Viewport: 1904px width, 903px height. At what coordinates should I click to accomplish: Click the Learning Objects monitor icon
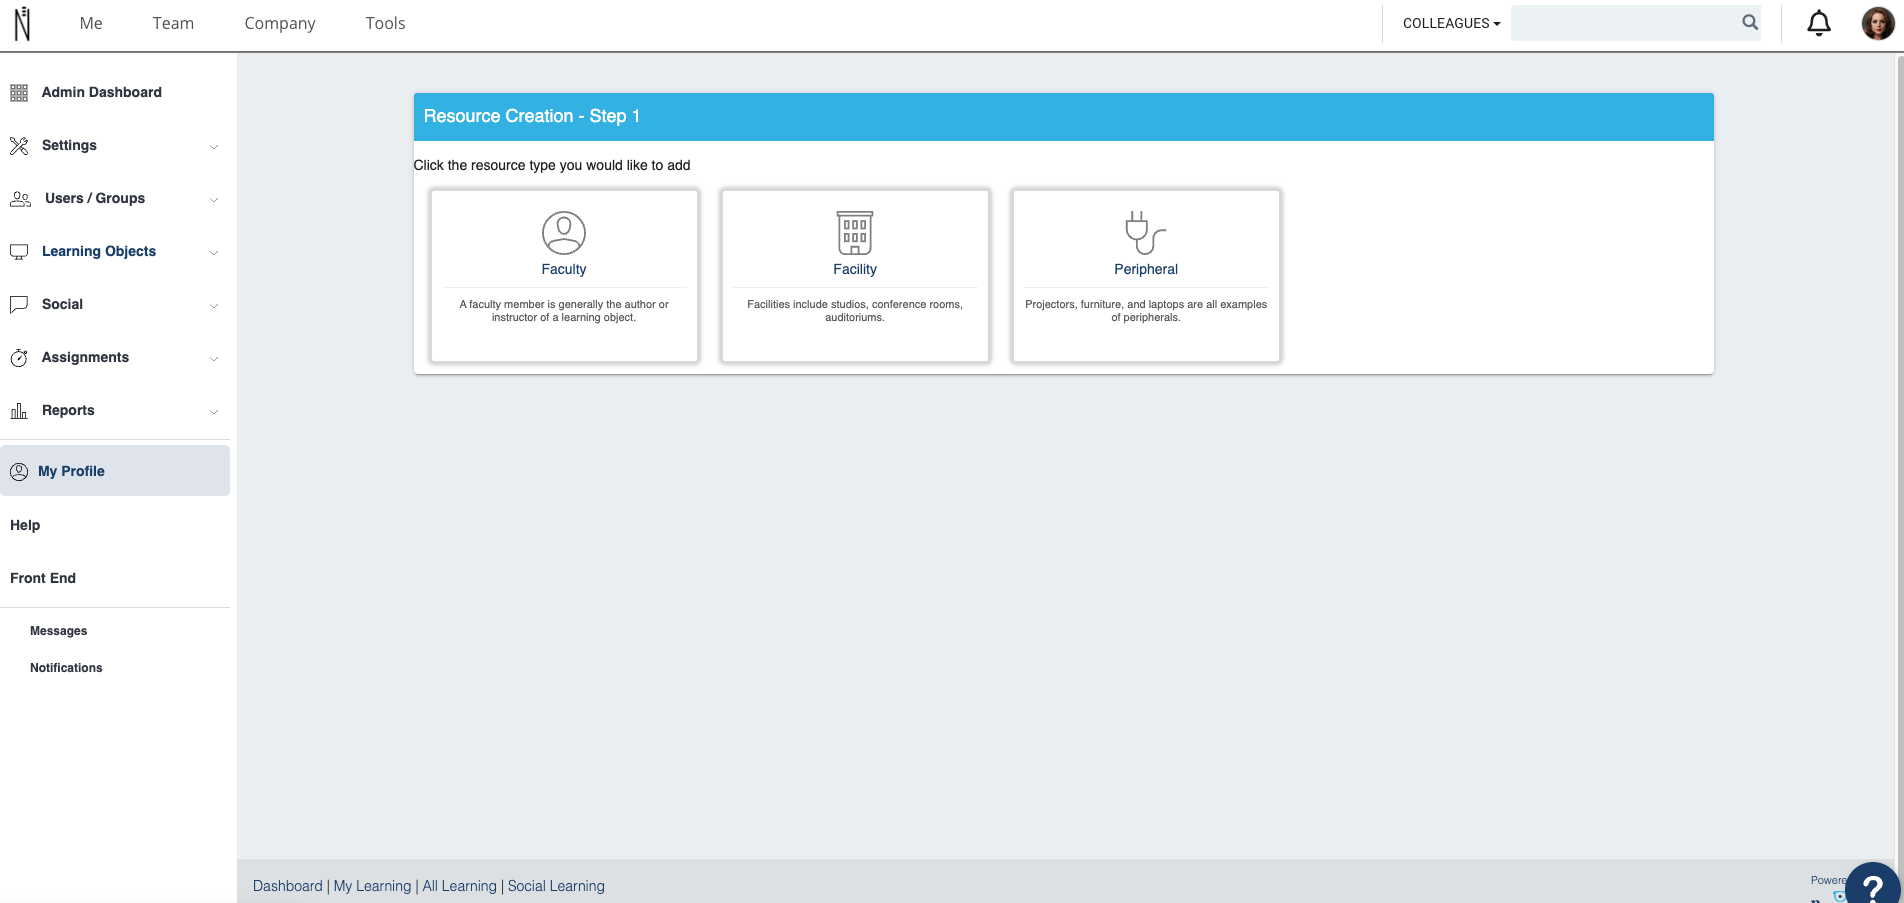tap(19, 252)
